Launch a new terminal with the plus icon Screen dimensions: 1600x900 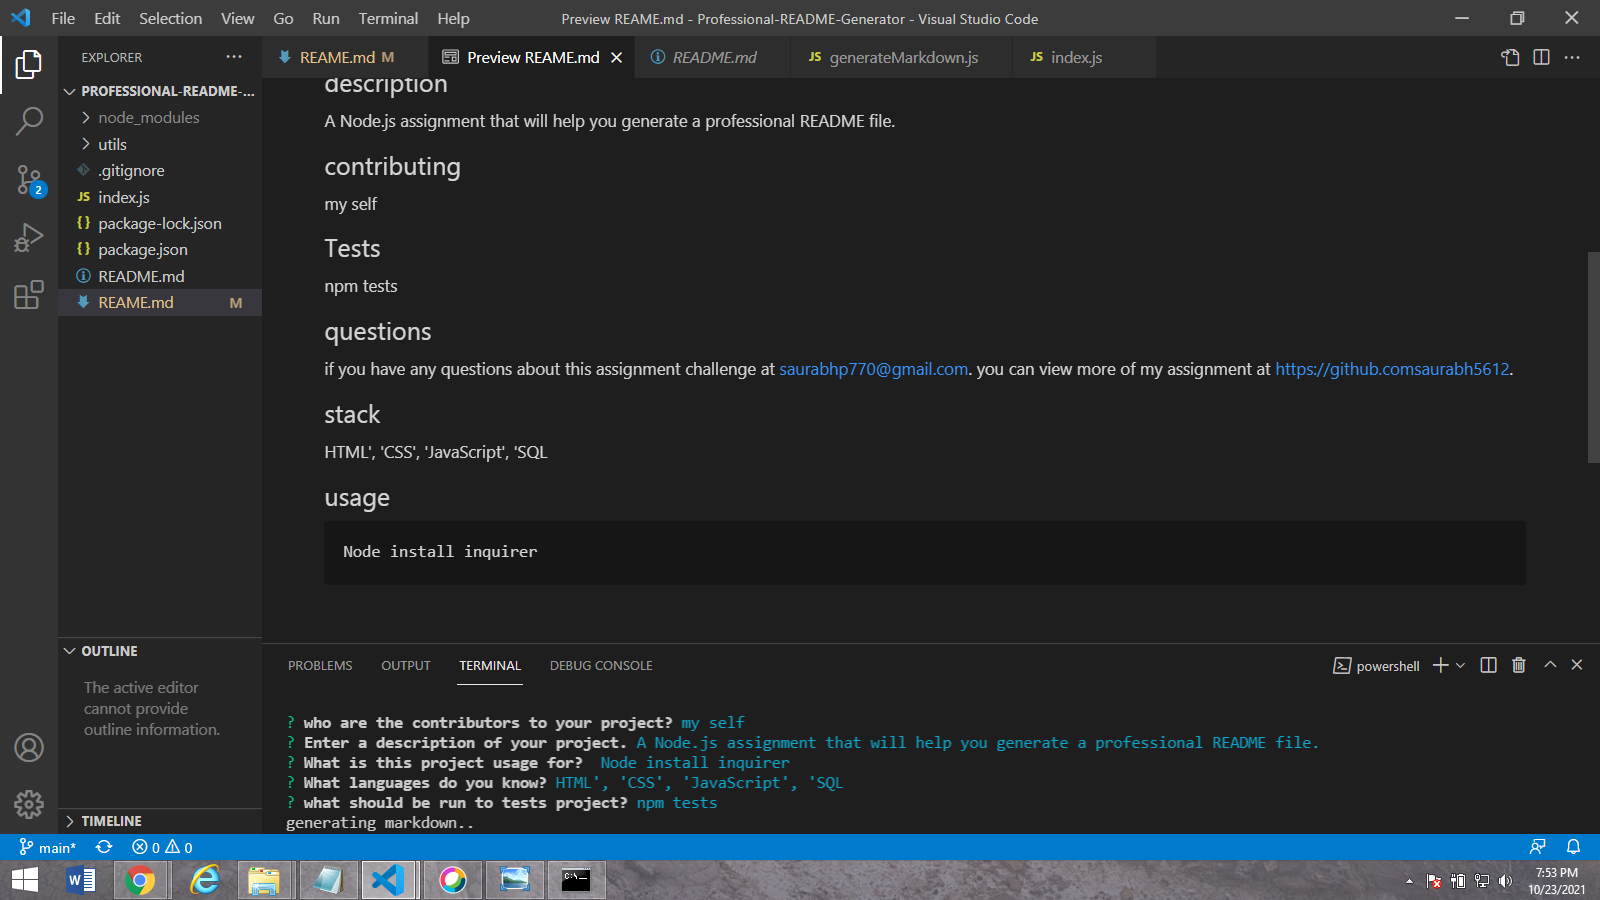click(1439, 665)
